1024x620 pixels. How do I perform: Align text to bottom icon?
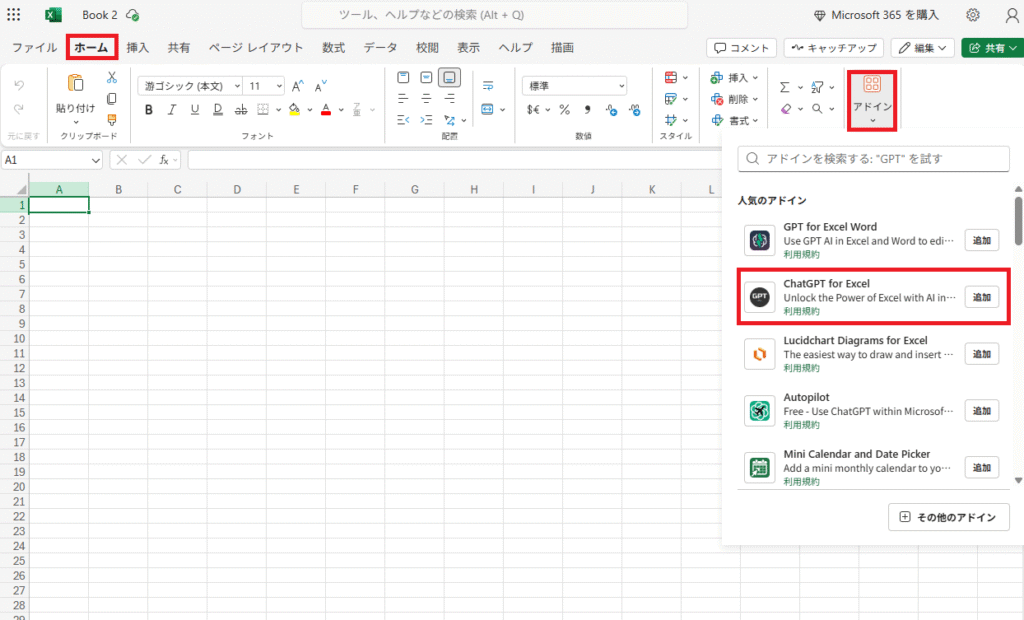point(449,78)
